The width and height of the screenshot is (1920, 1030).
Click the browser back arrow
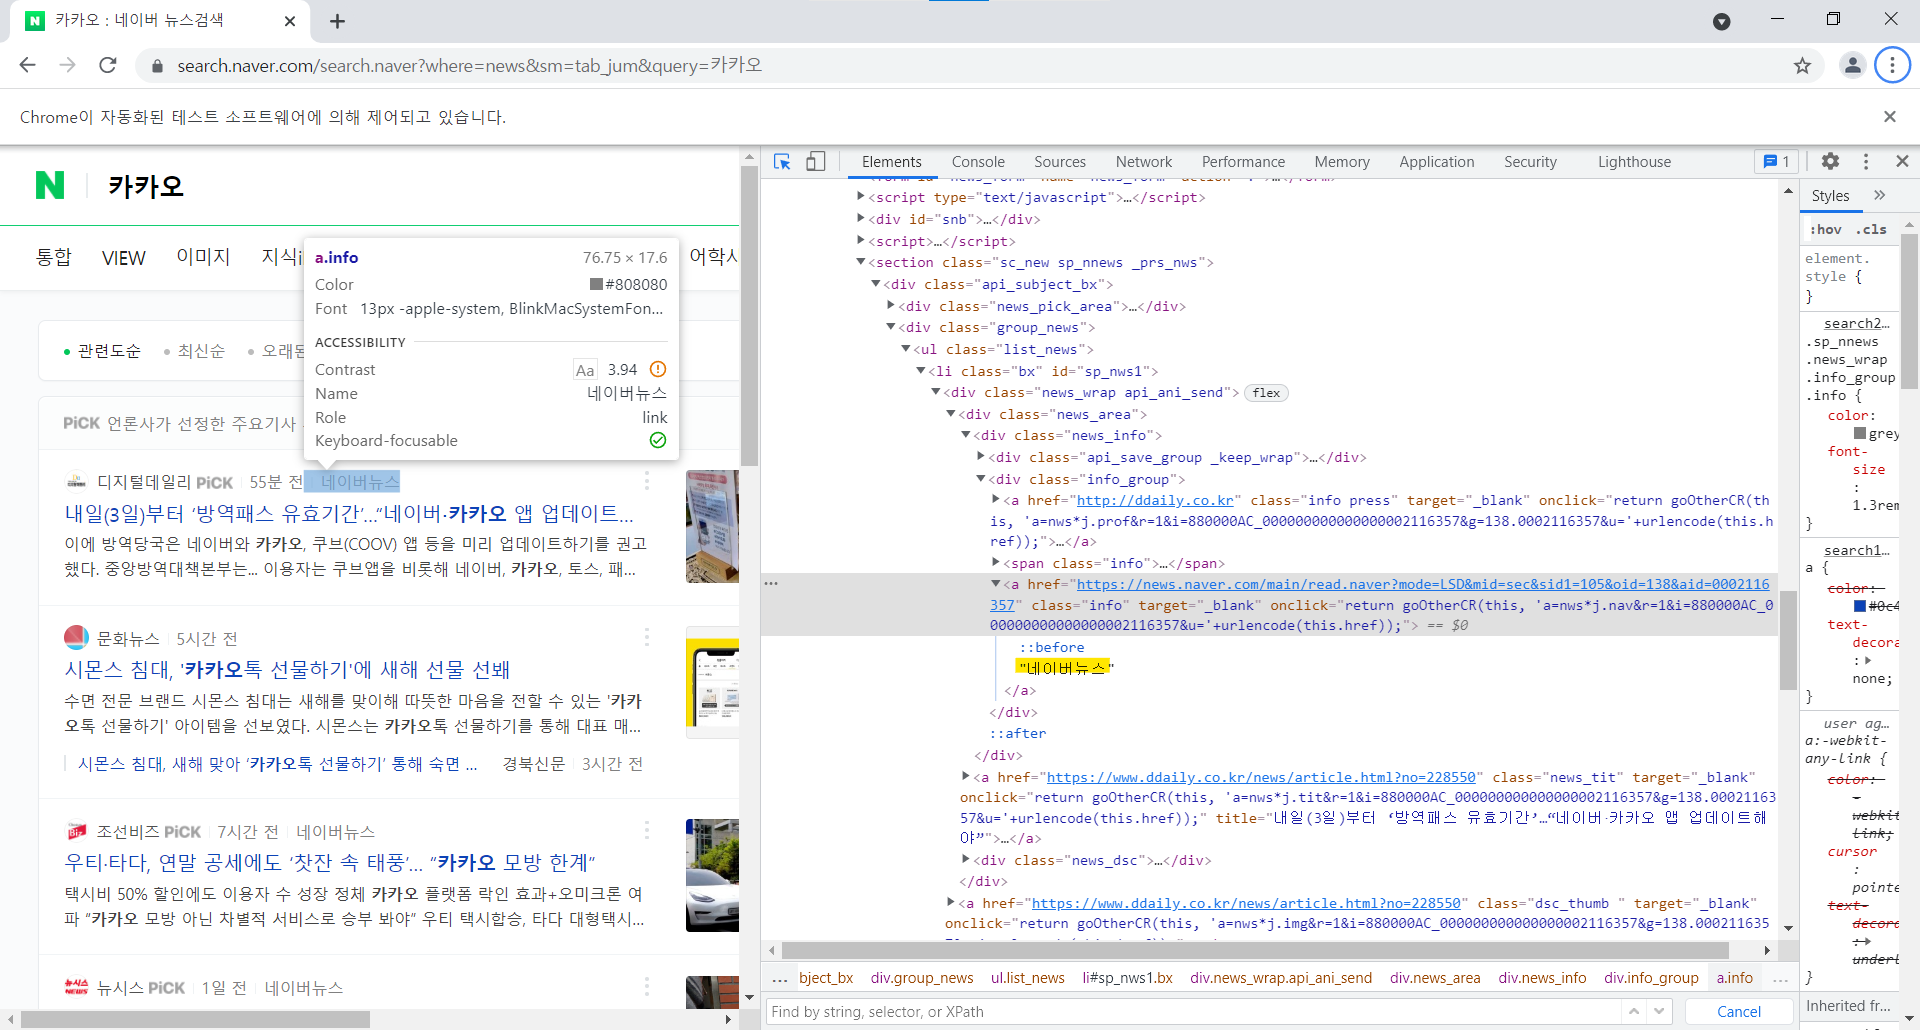pos(28,65)
